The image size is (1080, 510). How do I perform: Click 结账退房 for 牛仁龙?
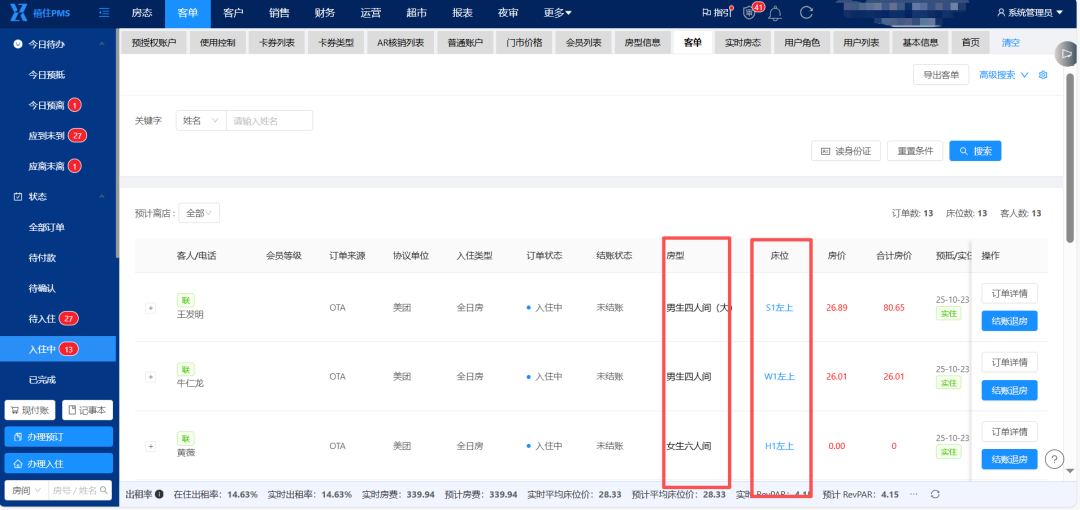[x=1009, y=390]
